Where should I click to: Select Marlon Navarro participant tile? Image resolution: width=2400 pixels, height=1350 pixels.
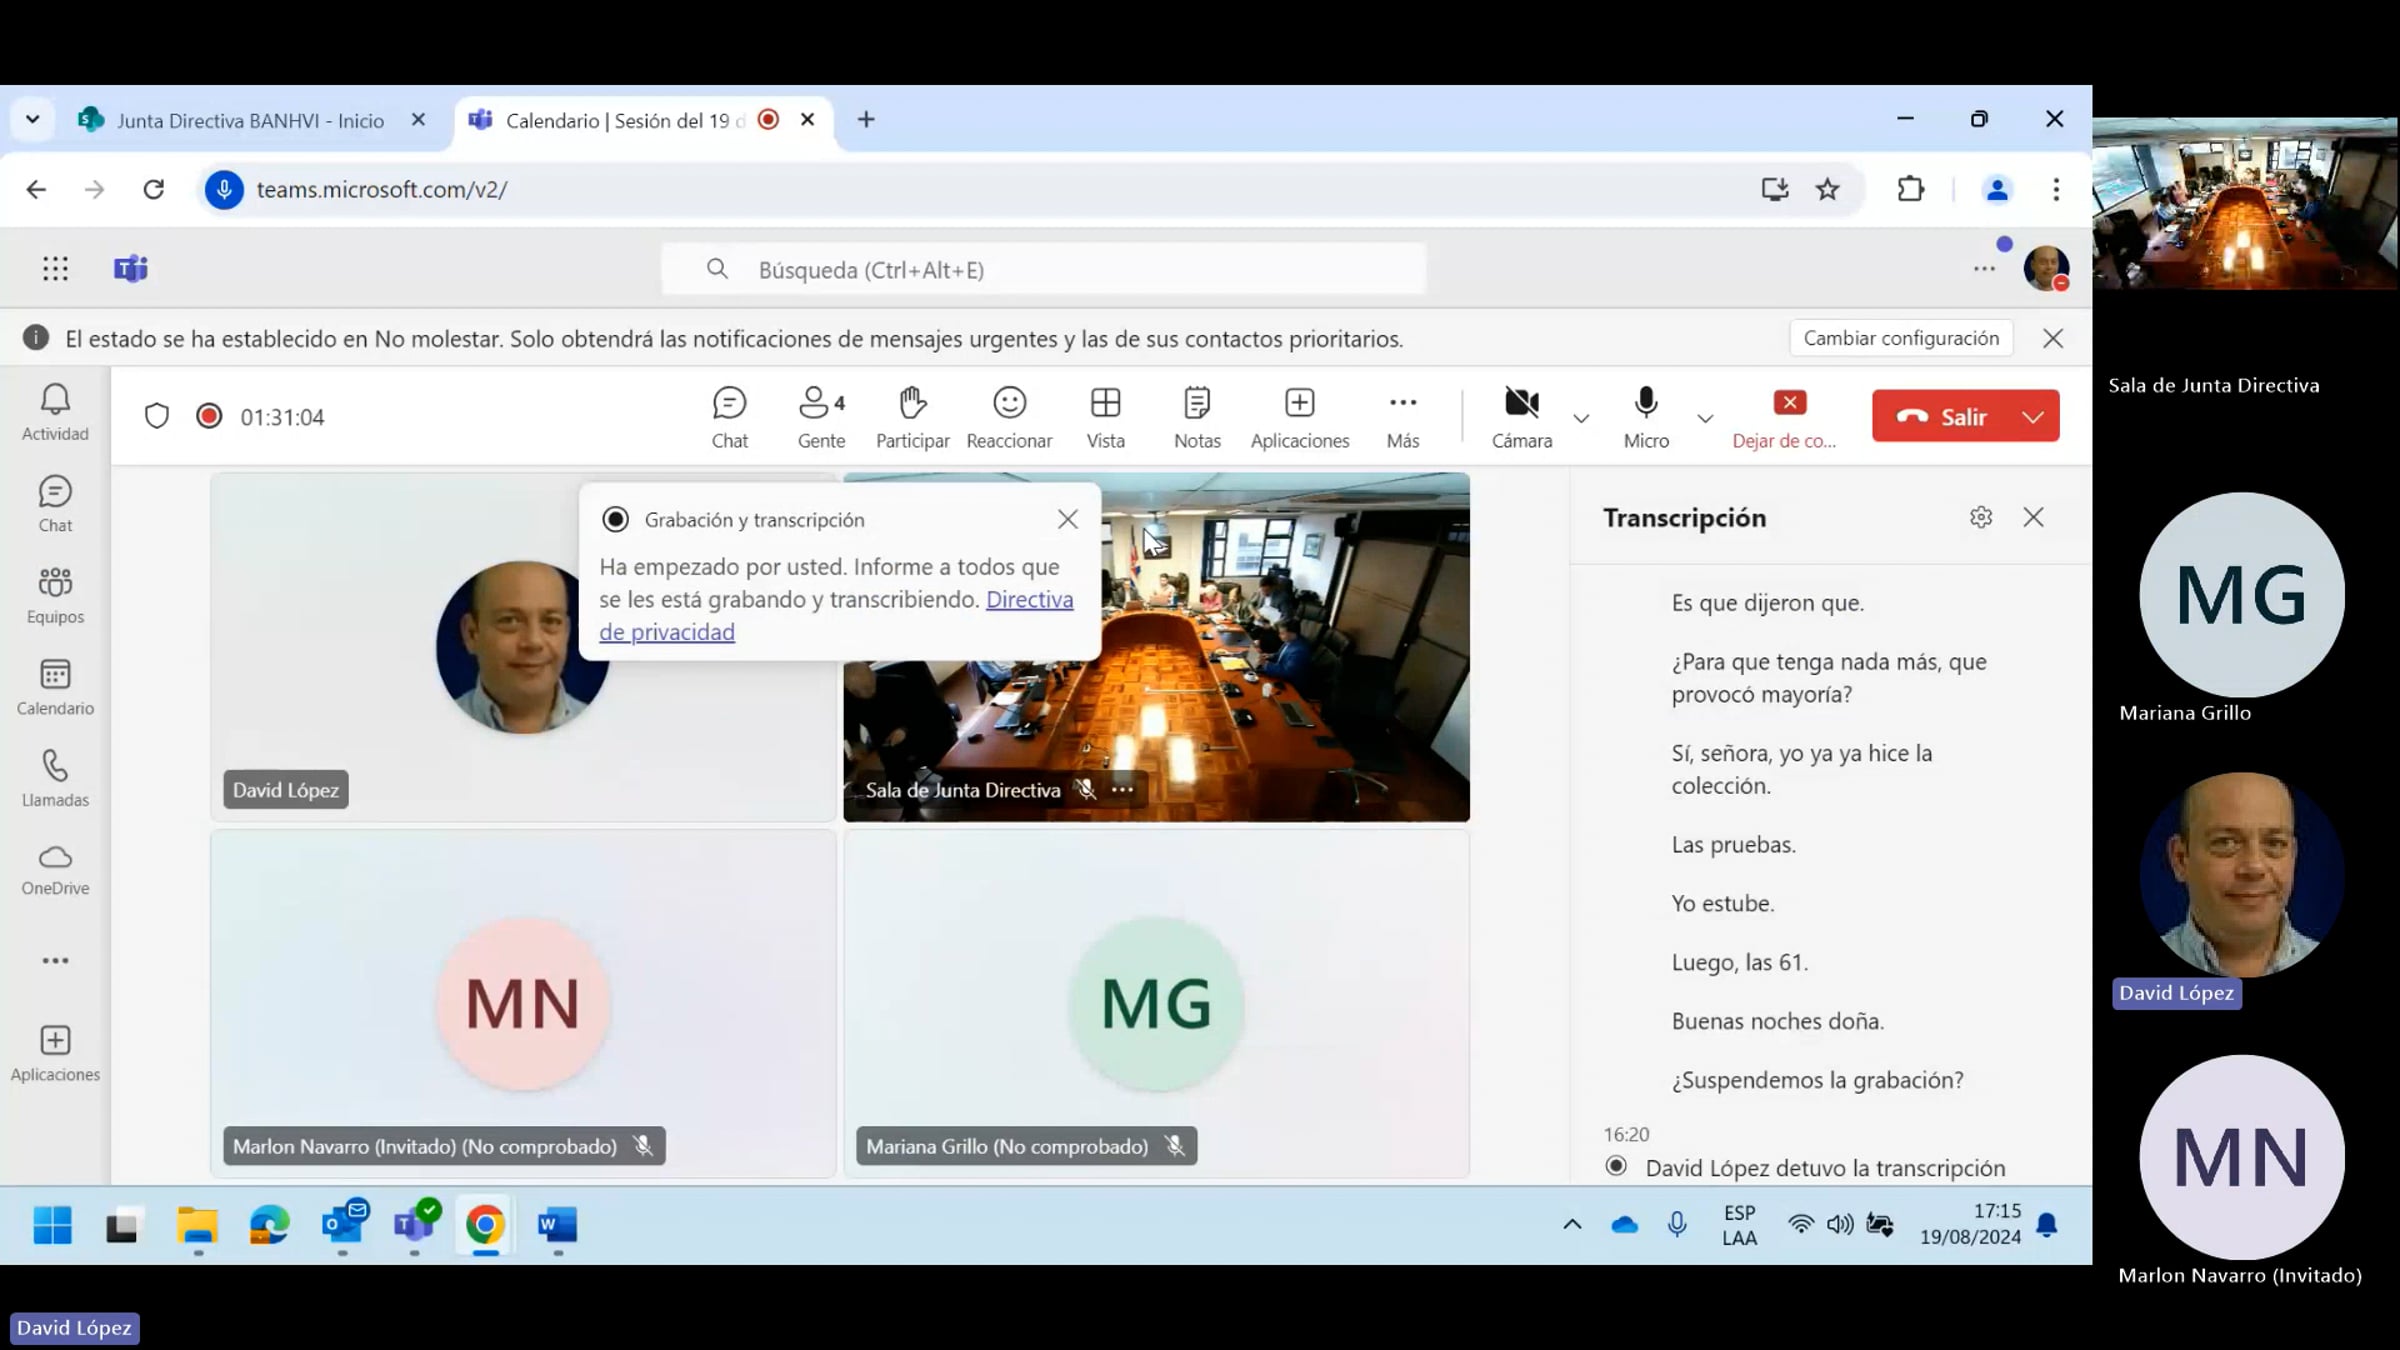pyautogui.click(x=523, y=1004)
